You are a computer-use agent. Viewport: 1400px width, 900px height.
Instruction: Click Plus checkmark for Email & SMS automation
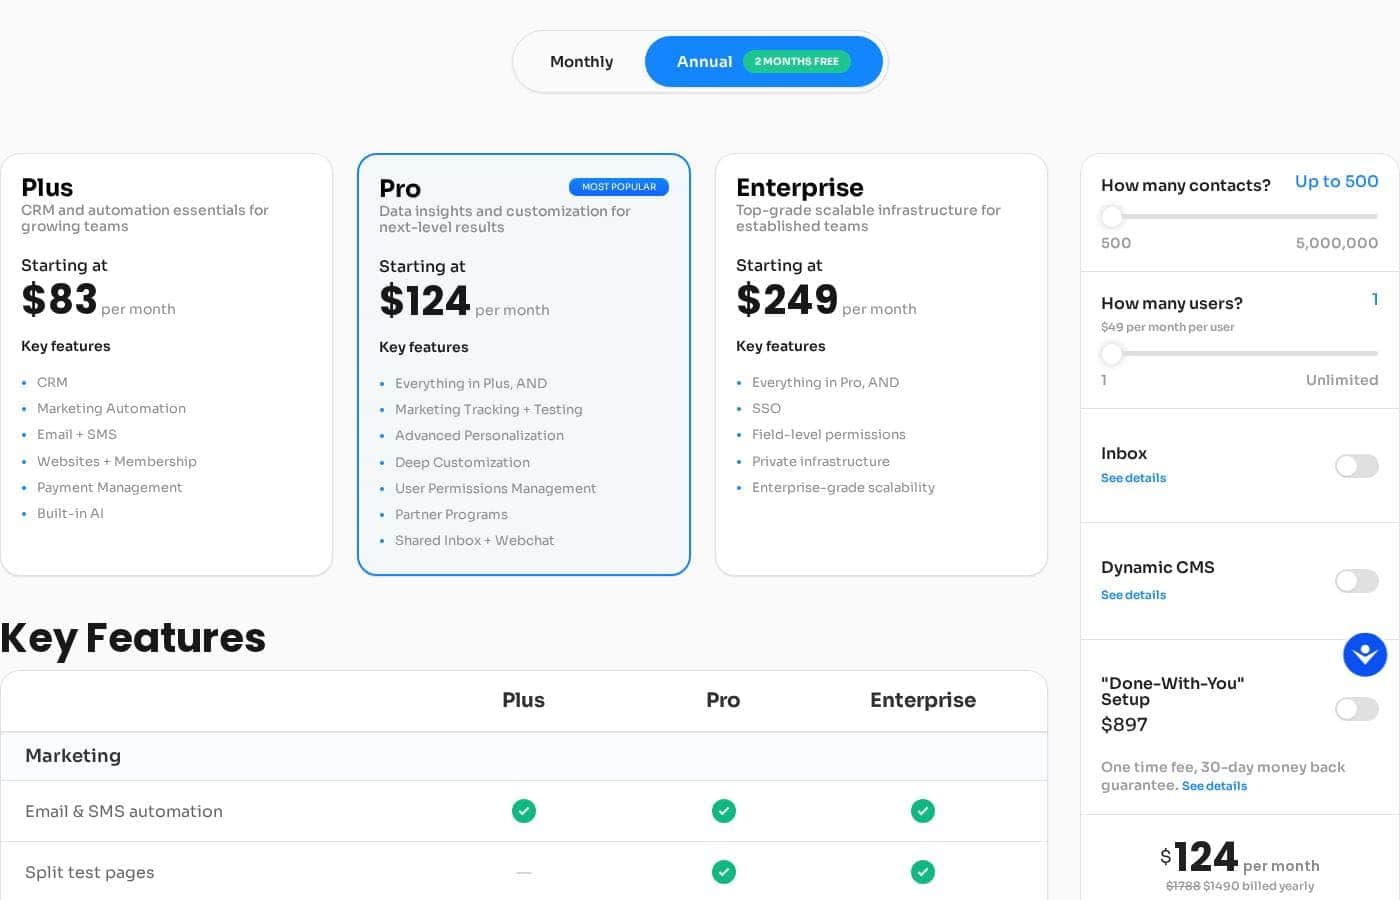524,811
